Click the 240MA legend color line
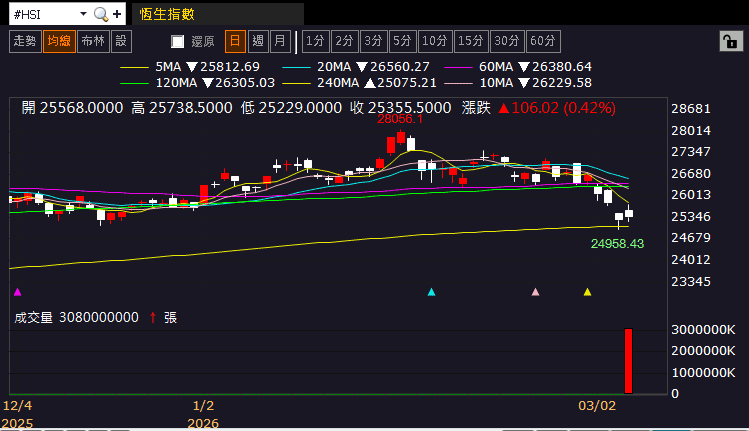The width and height of the screenshot is (749, 431). [297, 84]
